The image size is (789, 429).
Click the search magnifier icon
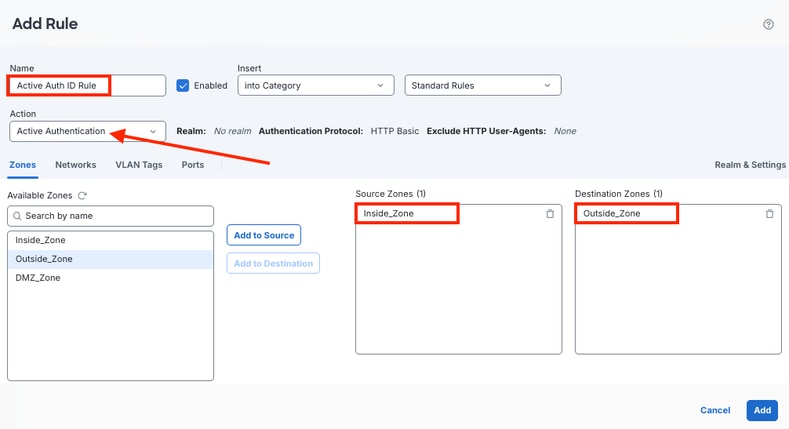click(x=17, y=216)
